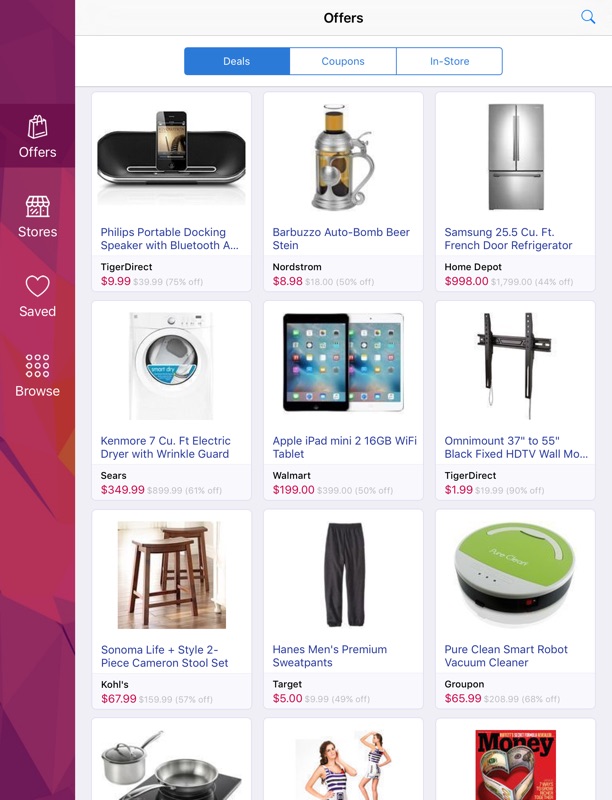Open the cookware set deal image
This screenshot has width=612, height=800.
[x=171, y=765]
